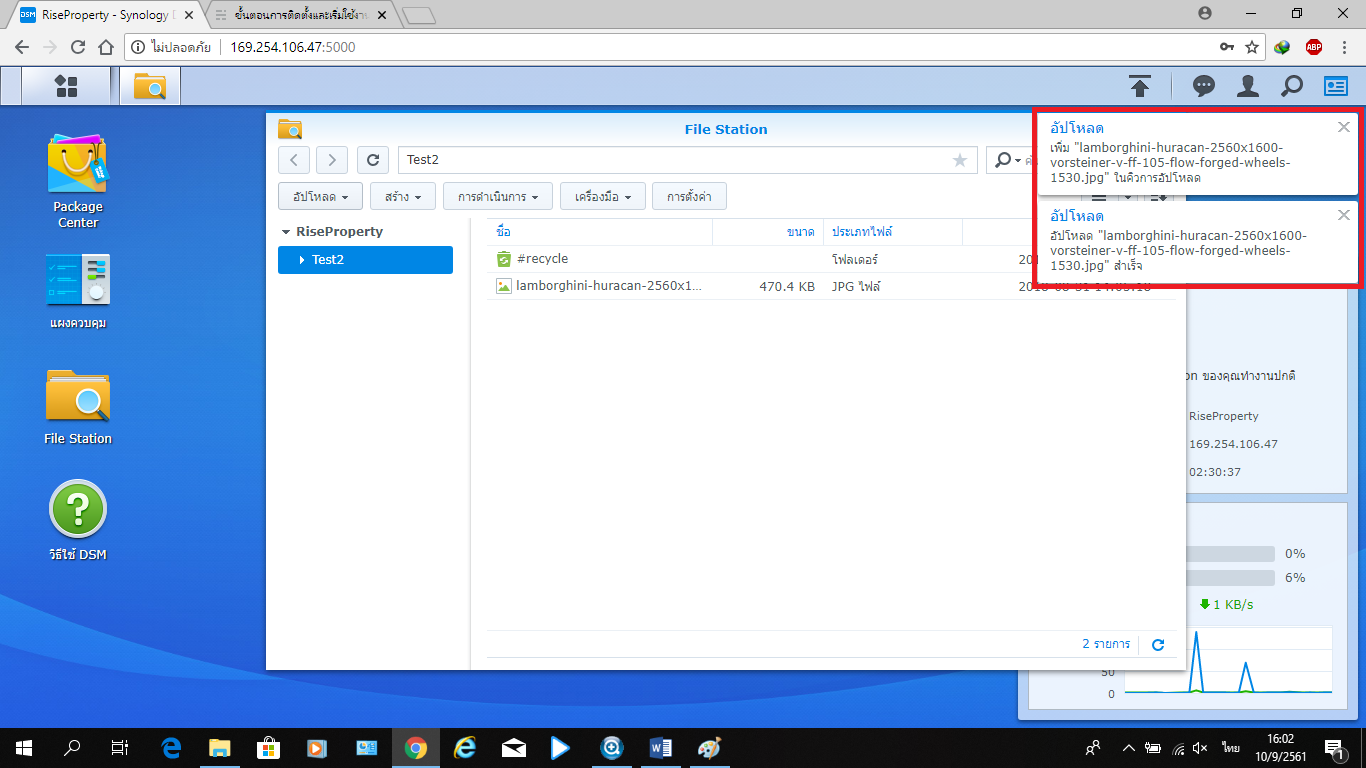
Task: Expand the Upload dropdown button
Action: pos(320,197)
